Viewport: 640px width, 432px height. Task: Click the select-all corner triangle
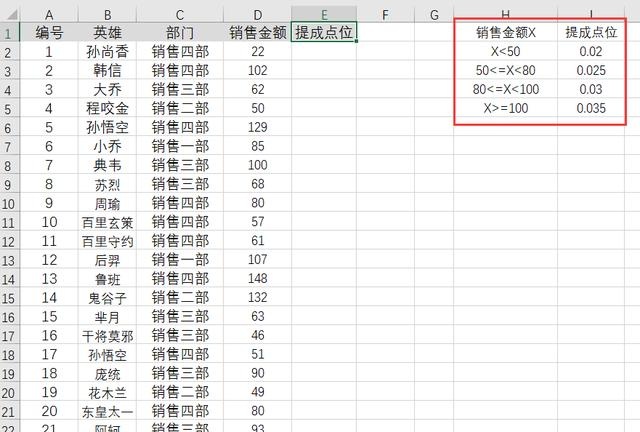tap(12, 15)
